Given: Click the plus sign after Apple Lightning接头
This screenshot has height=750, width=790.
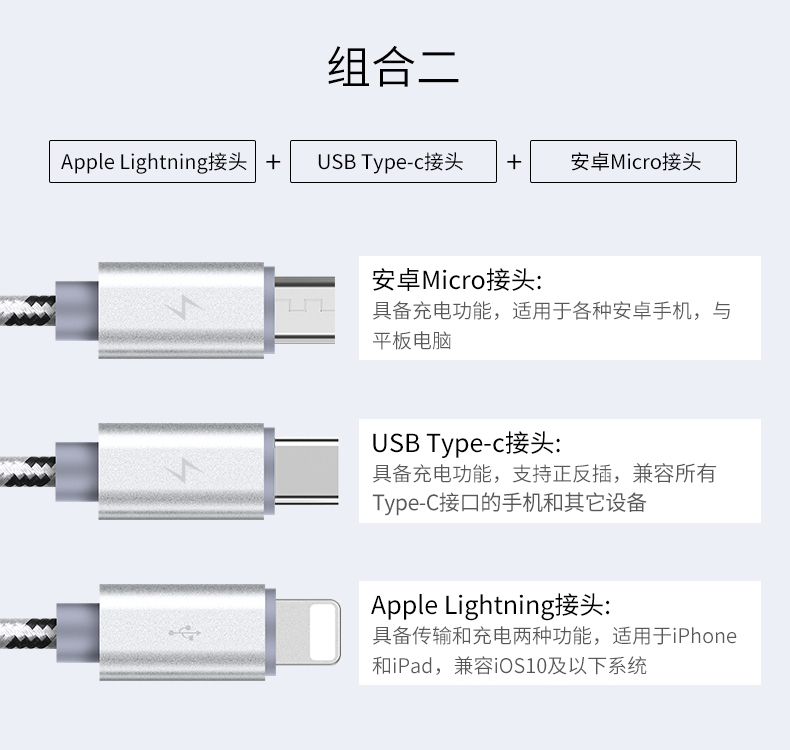Looking at the screenshot, I should (x=273, y=162).
